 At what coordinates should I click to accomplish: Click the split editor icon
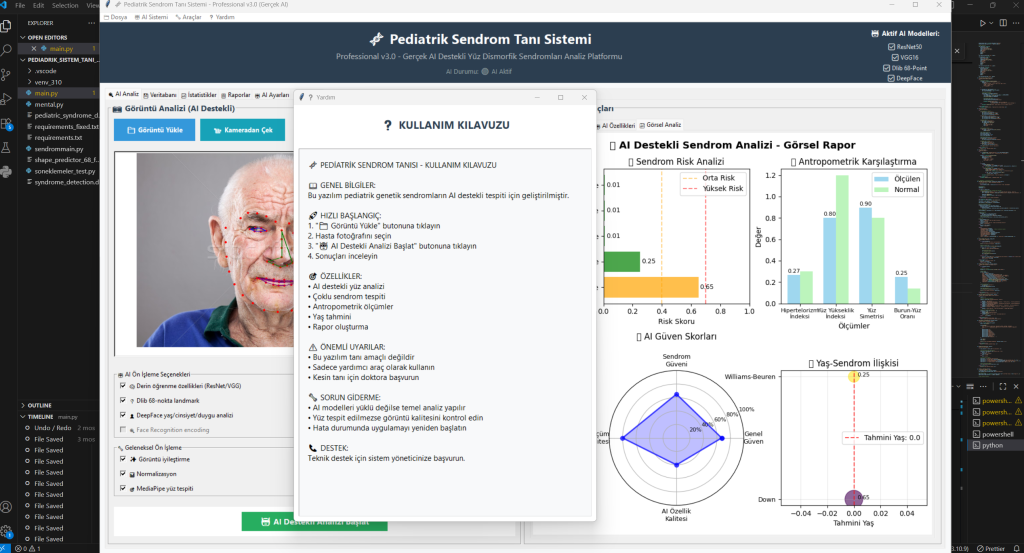click(x=1001, y=22)
